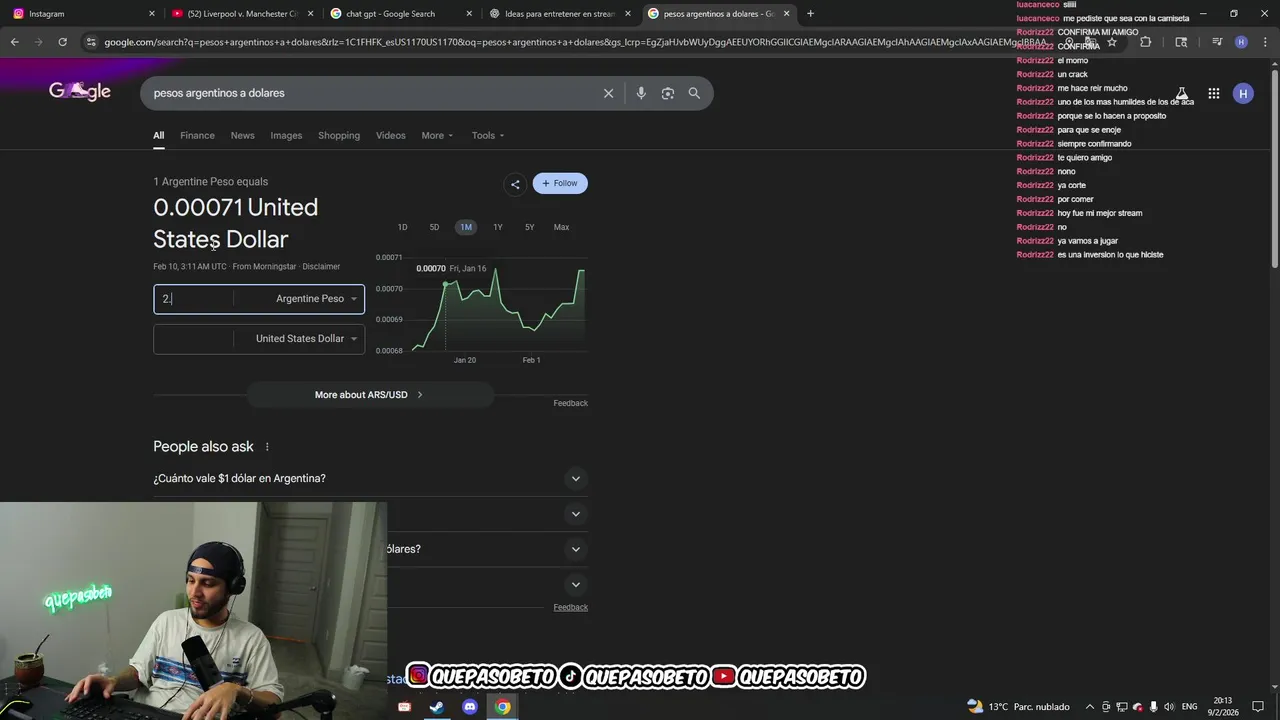This screenshot has width=1280, height=720.
Task: Submit search with the magnifier icon
Action: (694, 93)
